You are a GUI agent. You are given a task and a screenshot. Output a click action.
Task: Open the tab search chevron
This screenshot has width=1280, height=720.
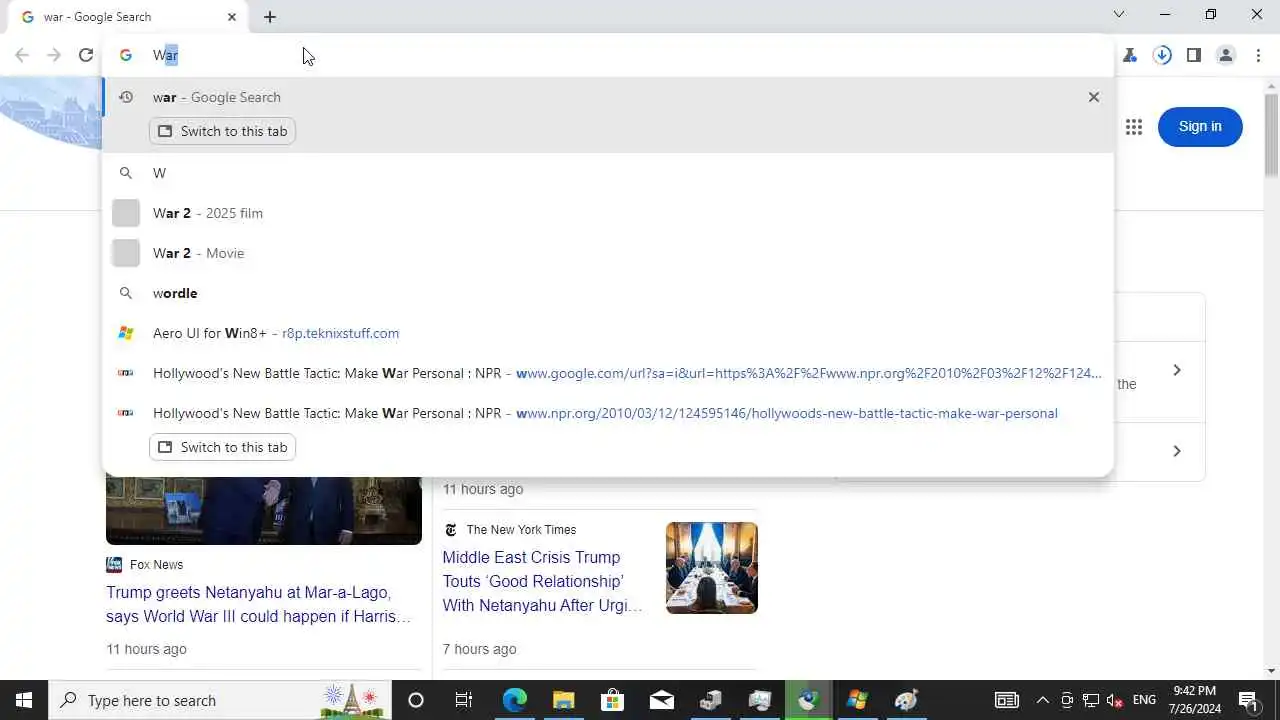pyautogui.click(x=1119, y=14)
